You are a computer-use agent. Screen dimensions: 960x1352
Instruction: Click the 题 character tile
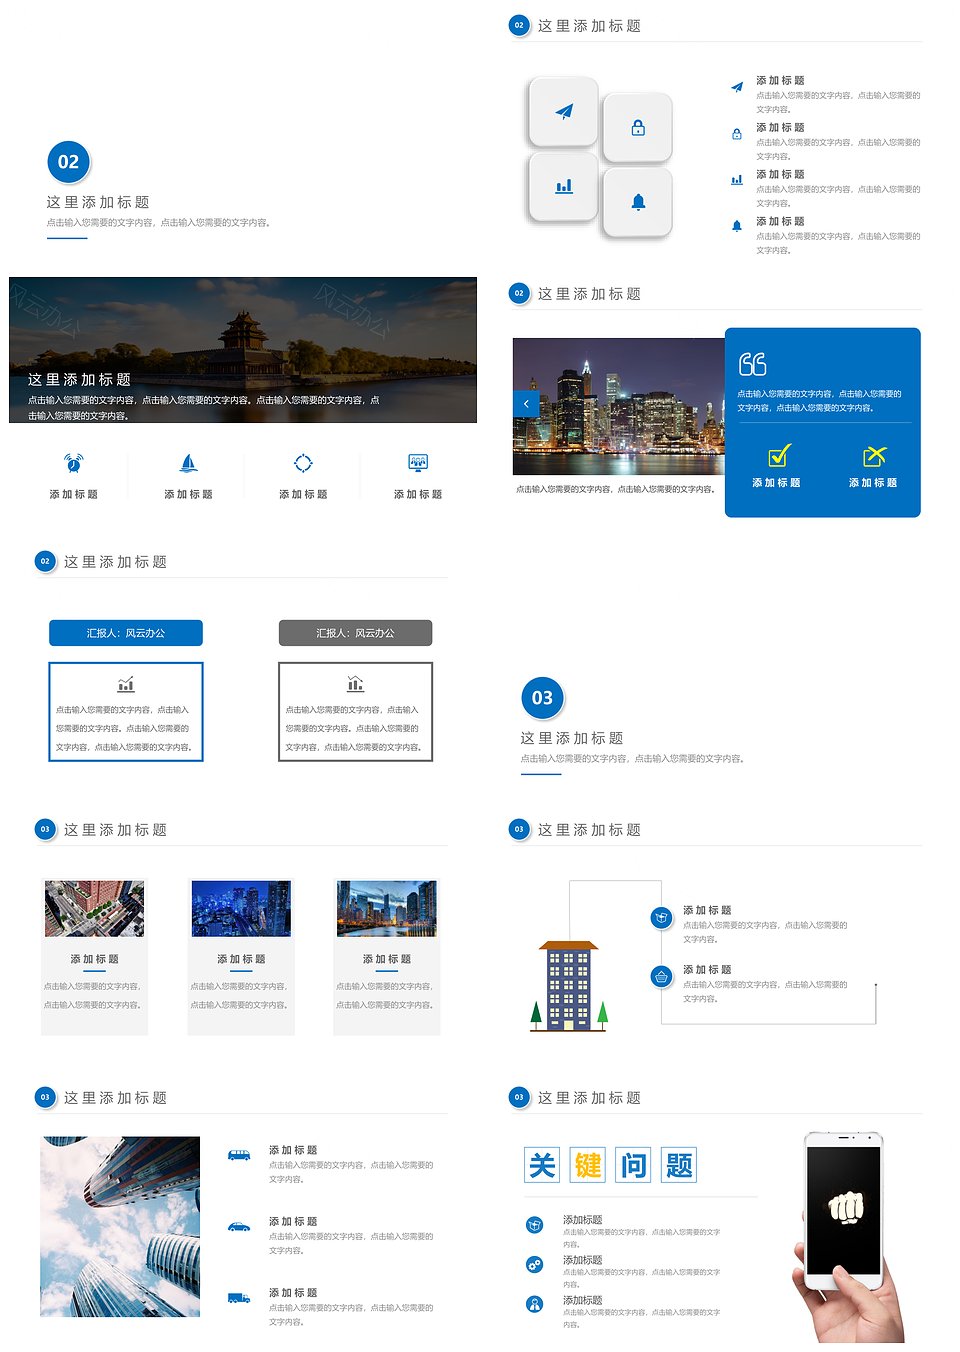coord(679,1165)
